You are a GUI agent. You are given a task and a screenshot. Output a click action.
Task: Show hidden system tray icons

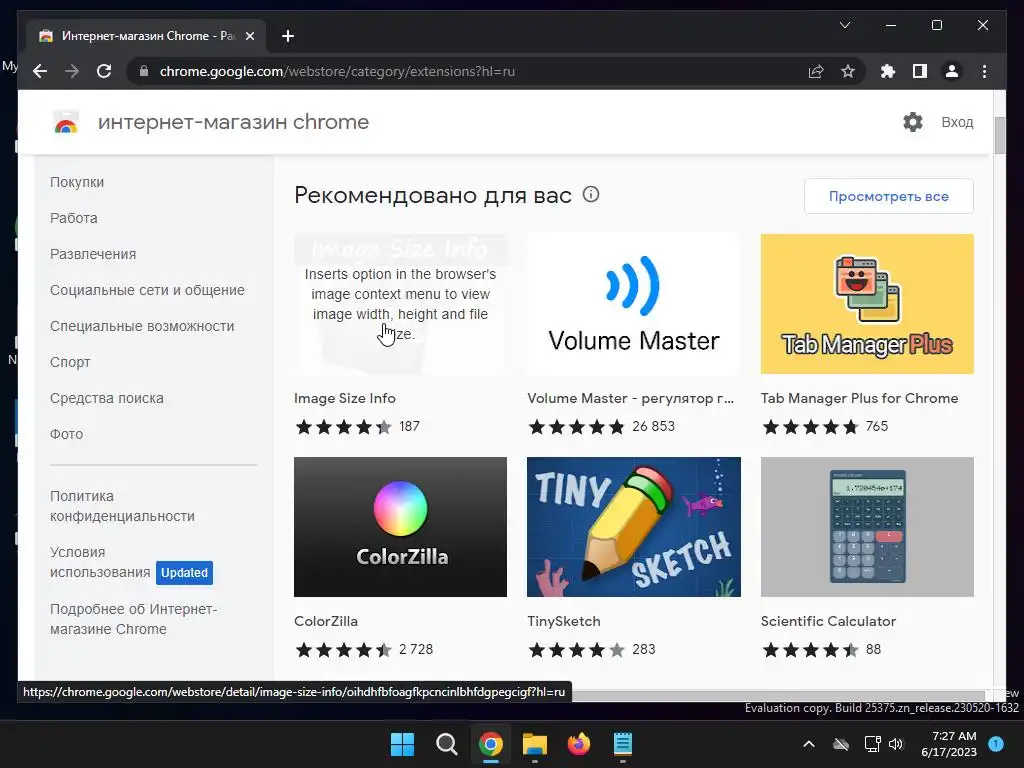click(808, 744)
